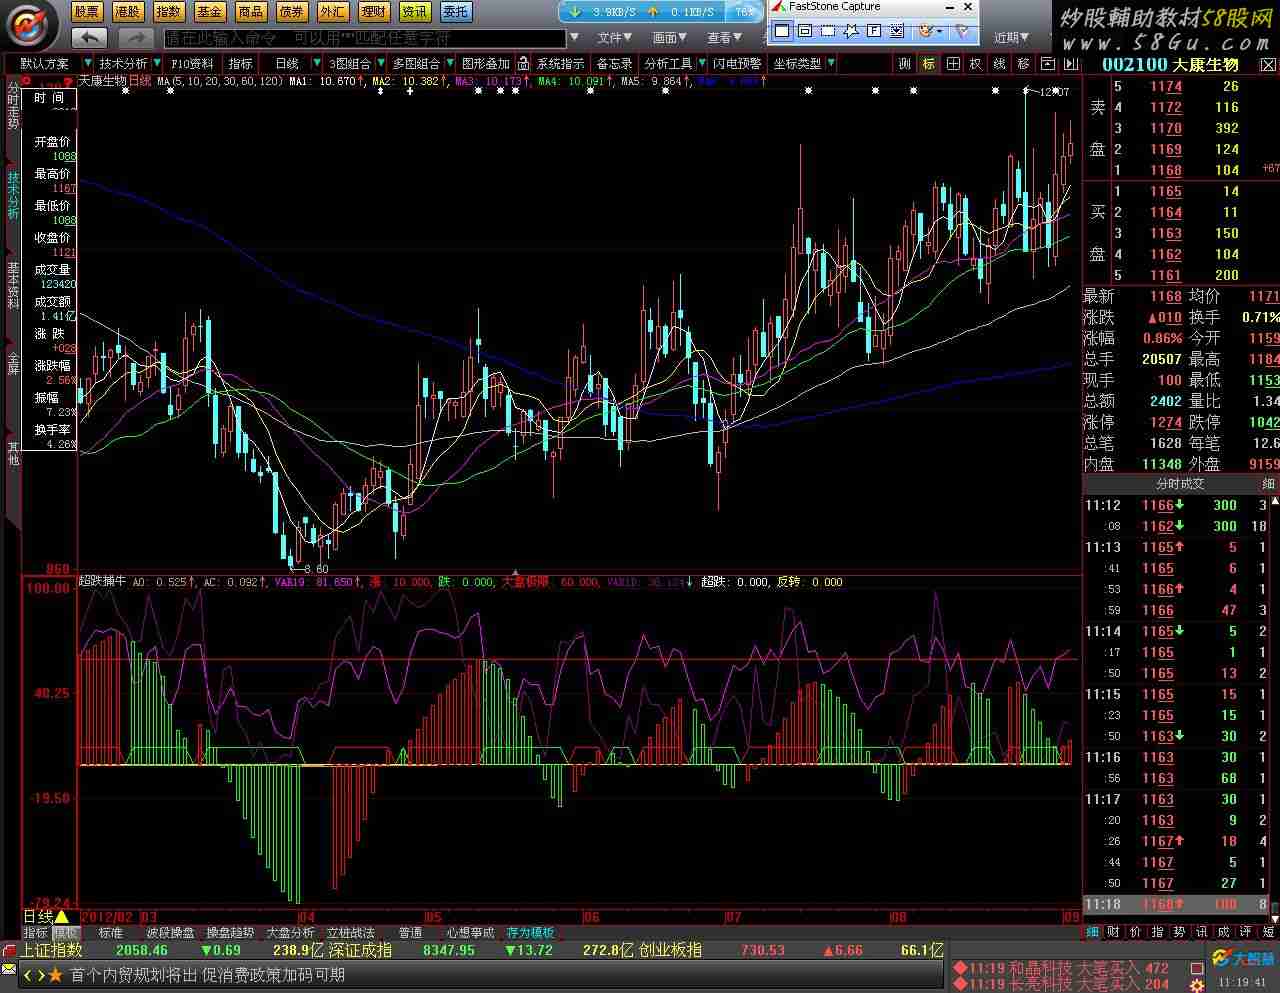Open FastStone output destination palette icon
The width and height of the screenshot is (1280, 993).
pos(926,31)
